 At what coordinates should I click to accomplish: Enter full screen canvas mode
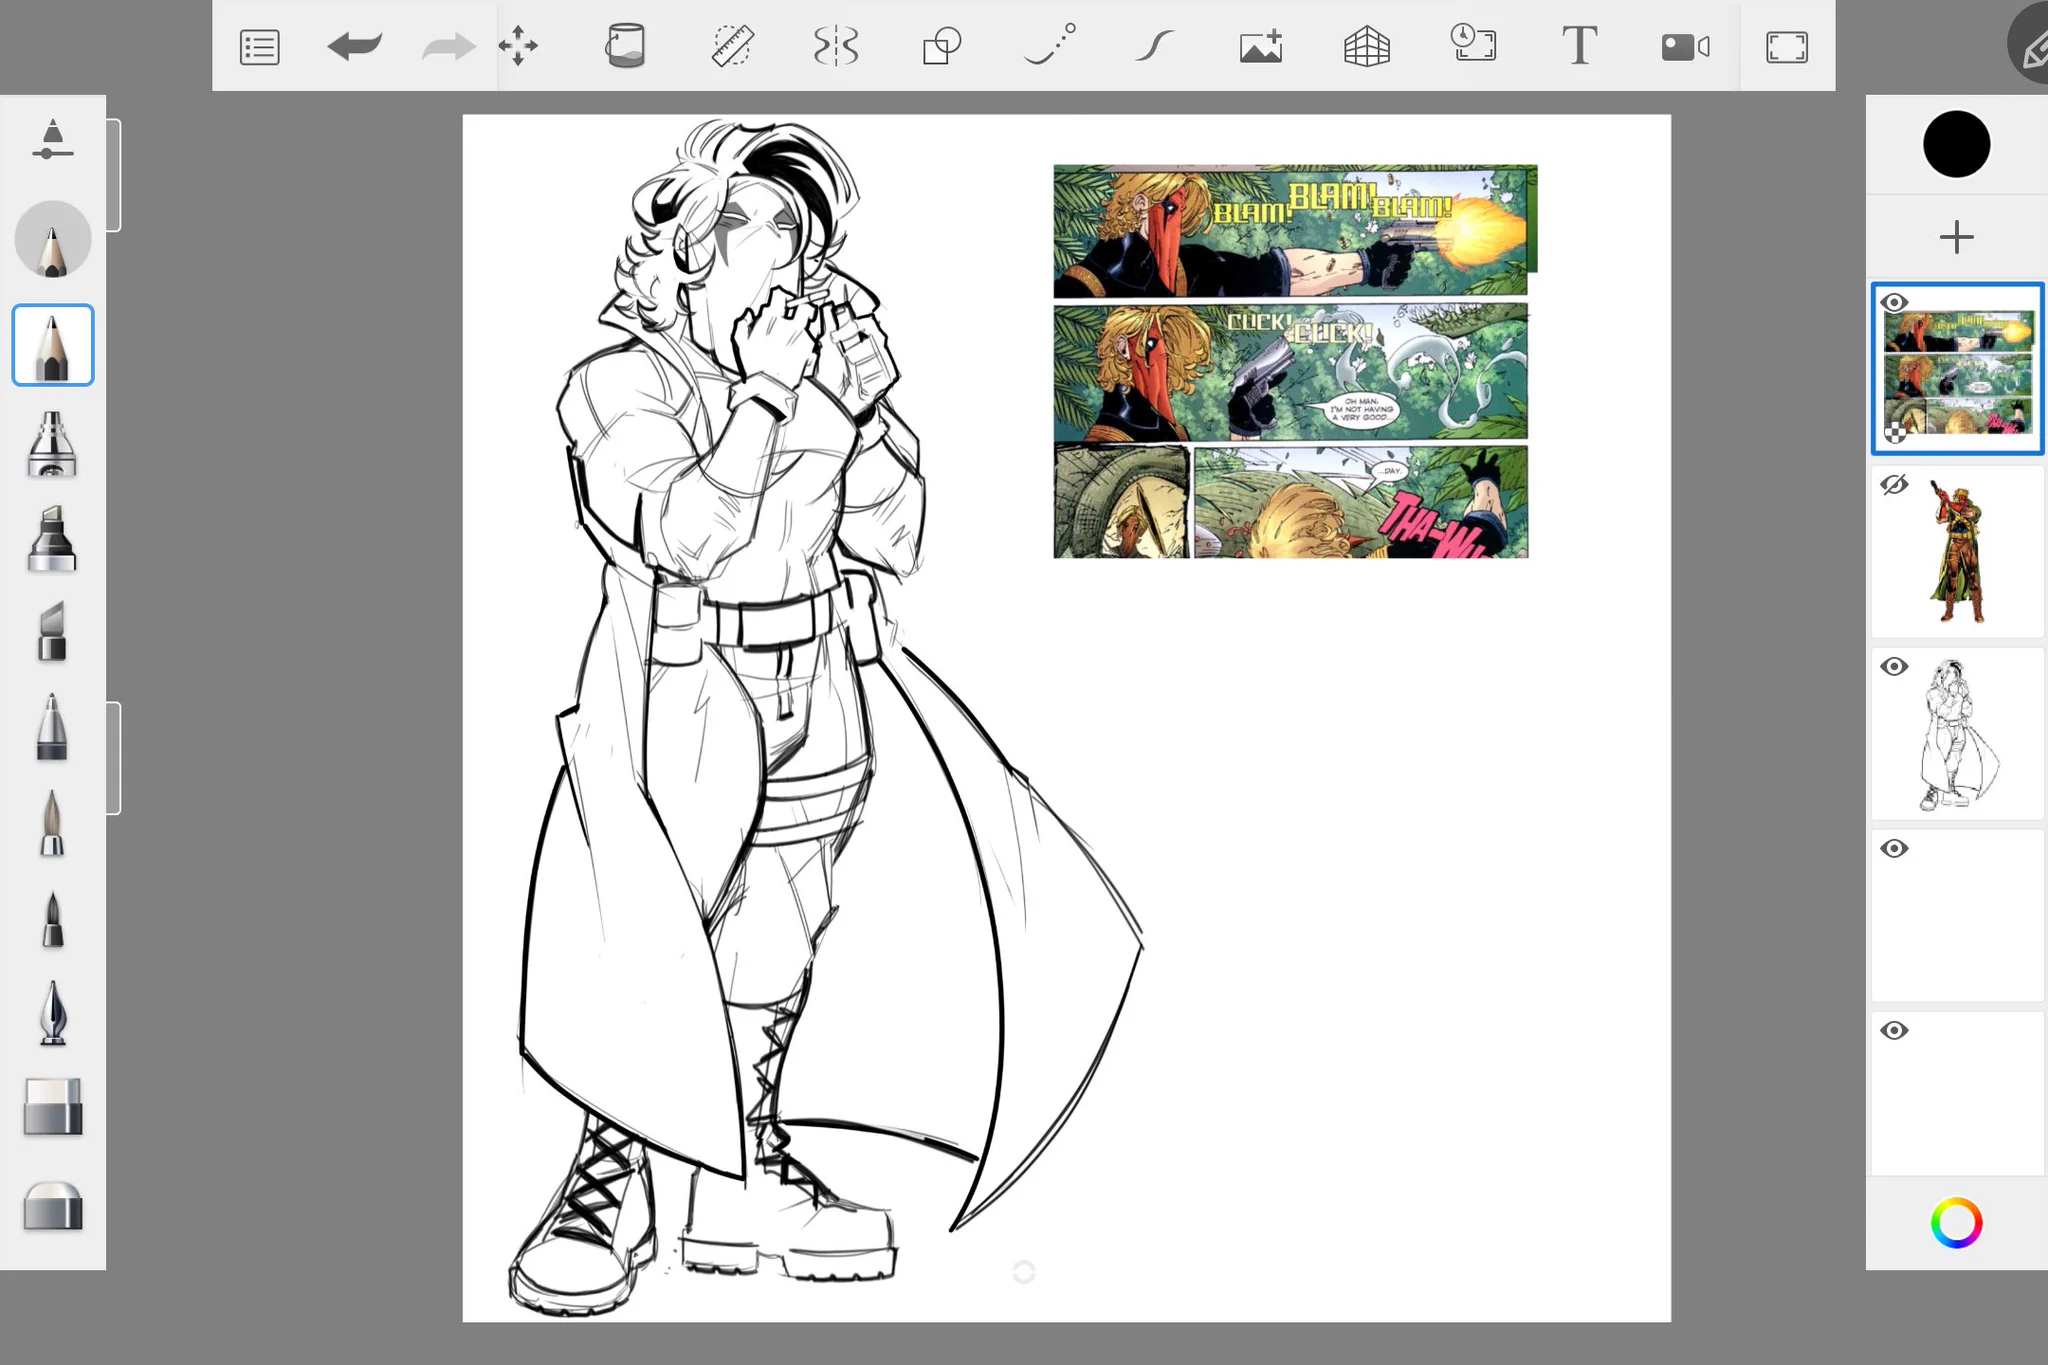click(1787, 47)
